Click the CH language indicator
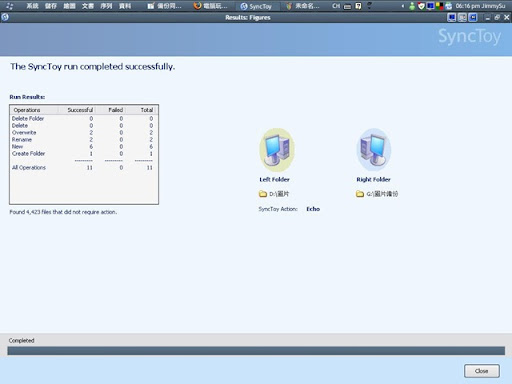The height and width of the screenshot is (384, 512). point(336,6)
